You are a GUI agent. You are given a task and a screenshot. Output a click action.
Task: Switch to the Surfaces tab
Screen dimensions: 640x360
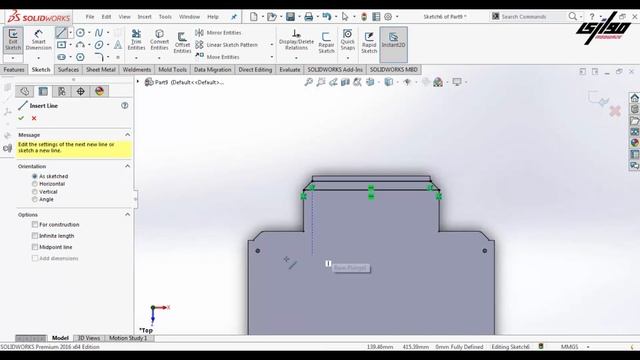tap(68, 69)
